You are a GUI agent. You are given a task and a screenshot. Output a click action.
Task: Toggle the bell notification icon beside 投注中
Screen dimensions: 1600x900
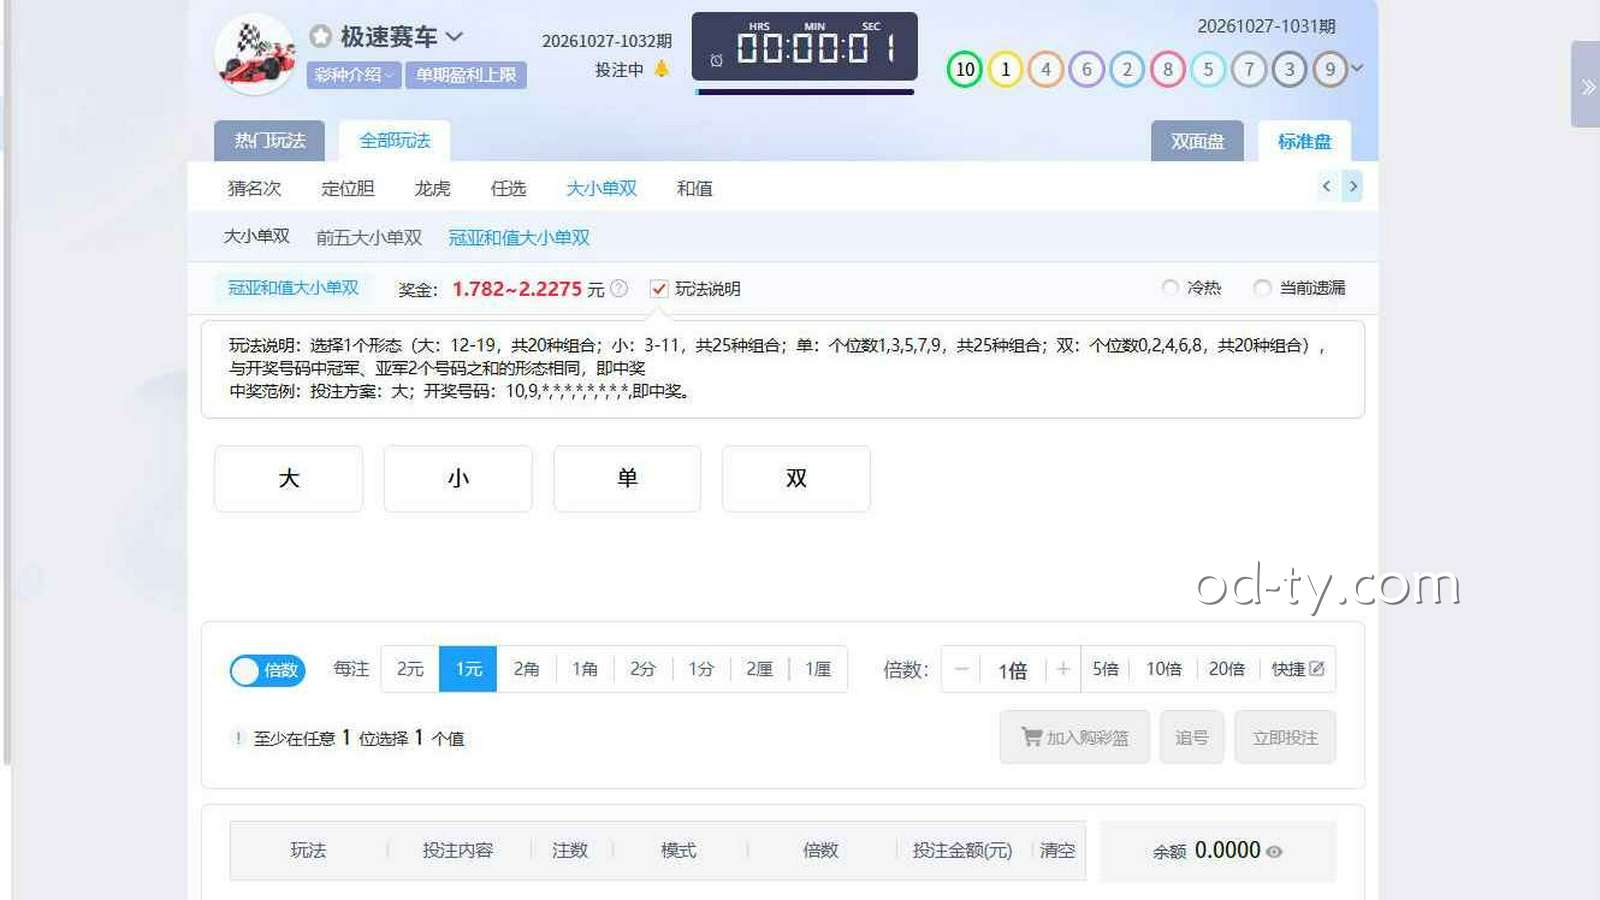(x=661, y=69)
